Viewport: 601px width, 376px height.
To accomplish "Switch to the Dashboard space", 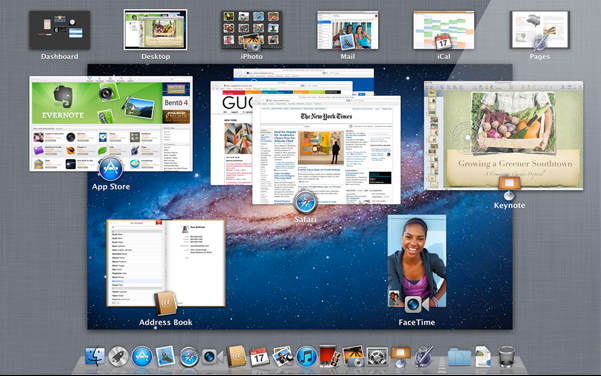I will click(60, 30).
